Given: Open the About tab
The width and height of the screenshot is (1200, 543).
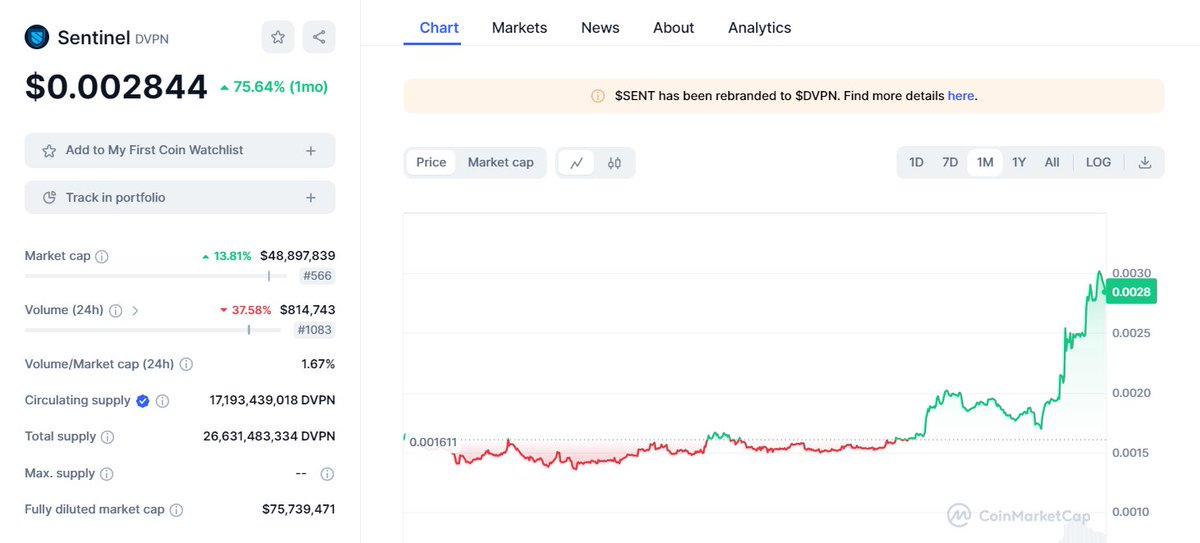Looking at the screenshot, I should point(673,27).
